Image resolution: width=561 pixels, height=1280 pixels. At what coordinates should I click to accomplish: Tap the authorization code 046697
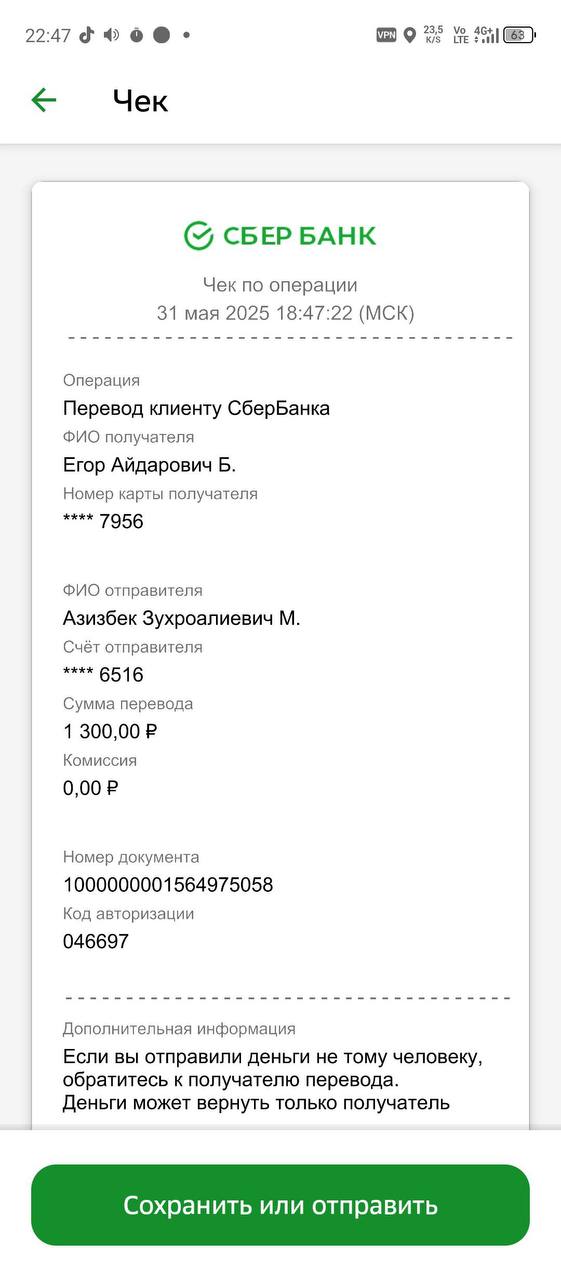pyautogui.click(x=96, y=942)
